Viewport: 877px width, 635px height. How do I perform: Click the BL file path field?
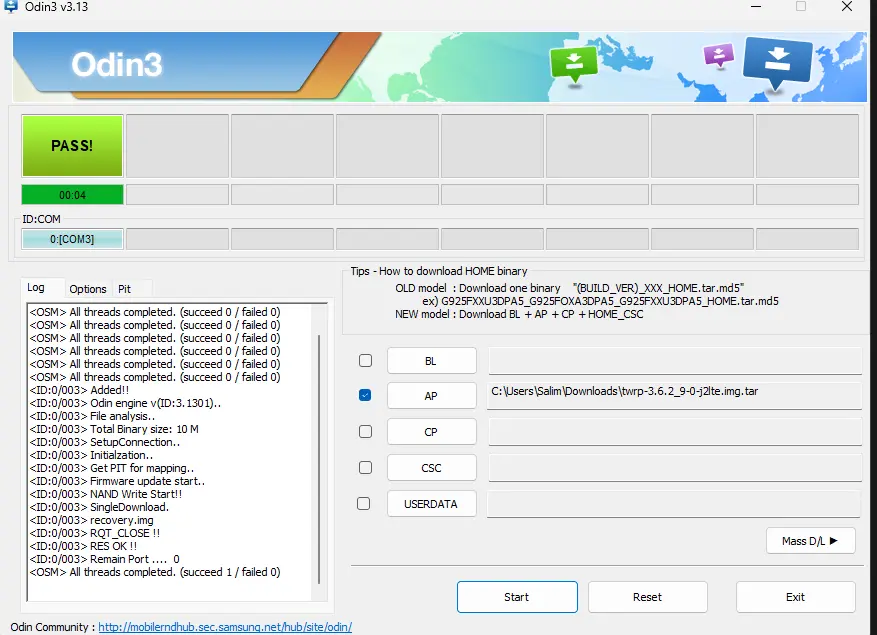tap(675, 361)
